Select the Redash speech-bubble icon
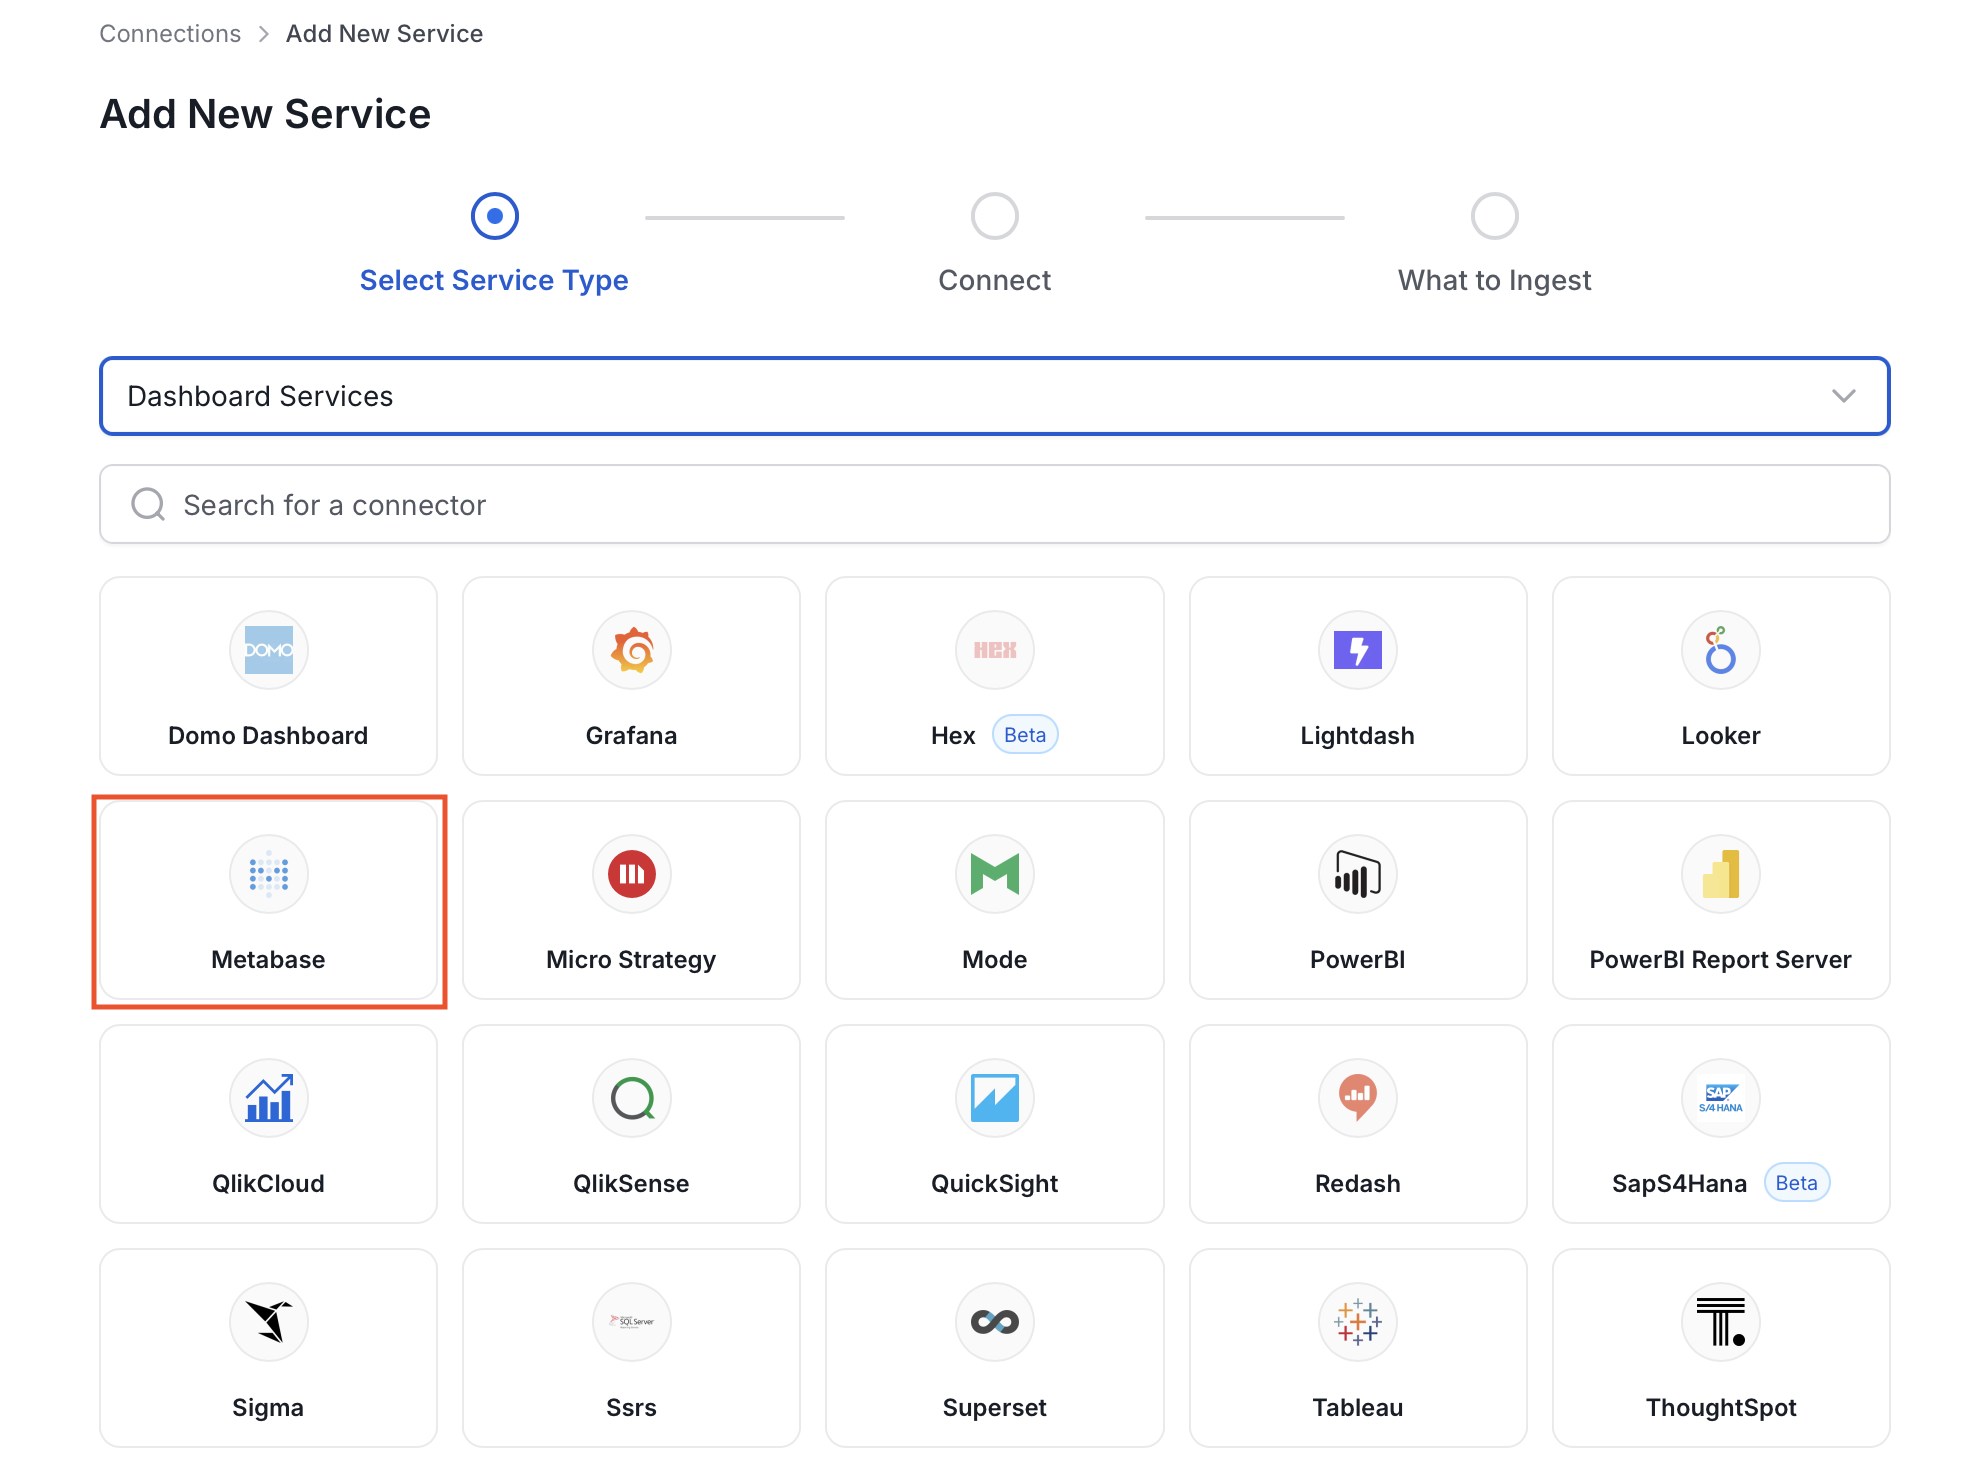 [x=1357, y=1098]
